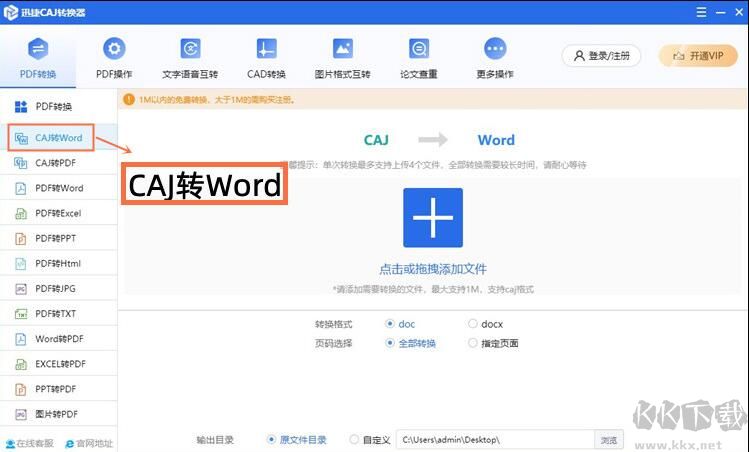Open 文字语音互转 tool icon
The image size is (749, 452).
pos(190,49)
